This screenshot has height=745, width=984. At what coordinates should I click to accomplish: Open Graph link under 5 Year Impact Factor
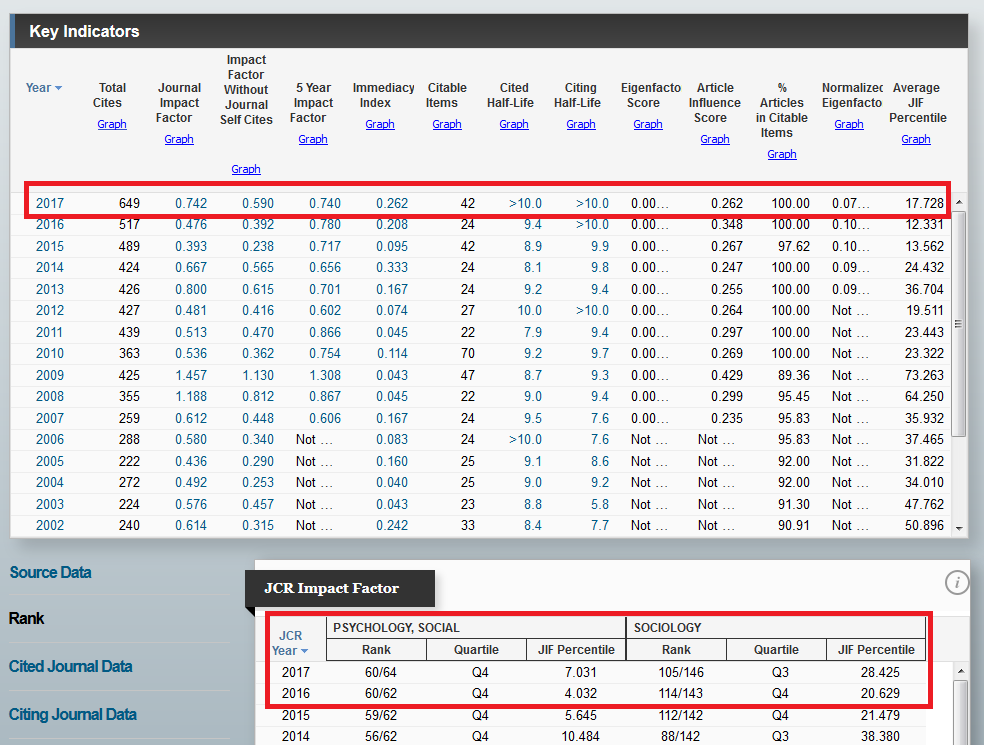pos(313,139)
